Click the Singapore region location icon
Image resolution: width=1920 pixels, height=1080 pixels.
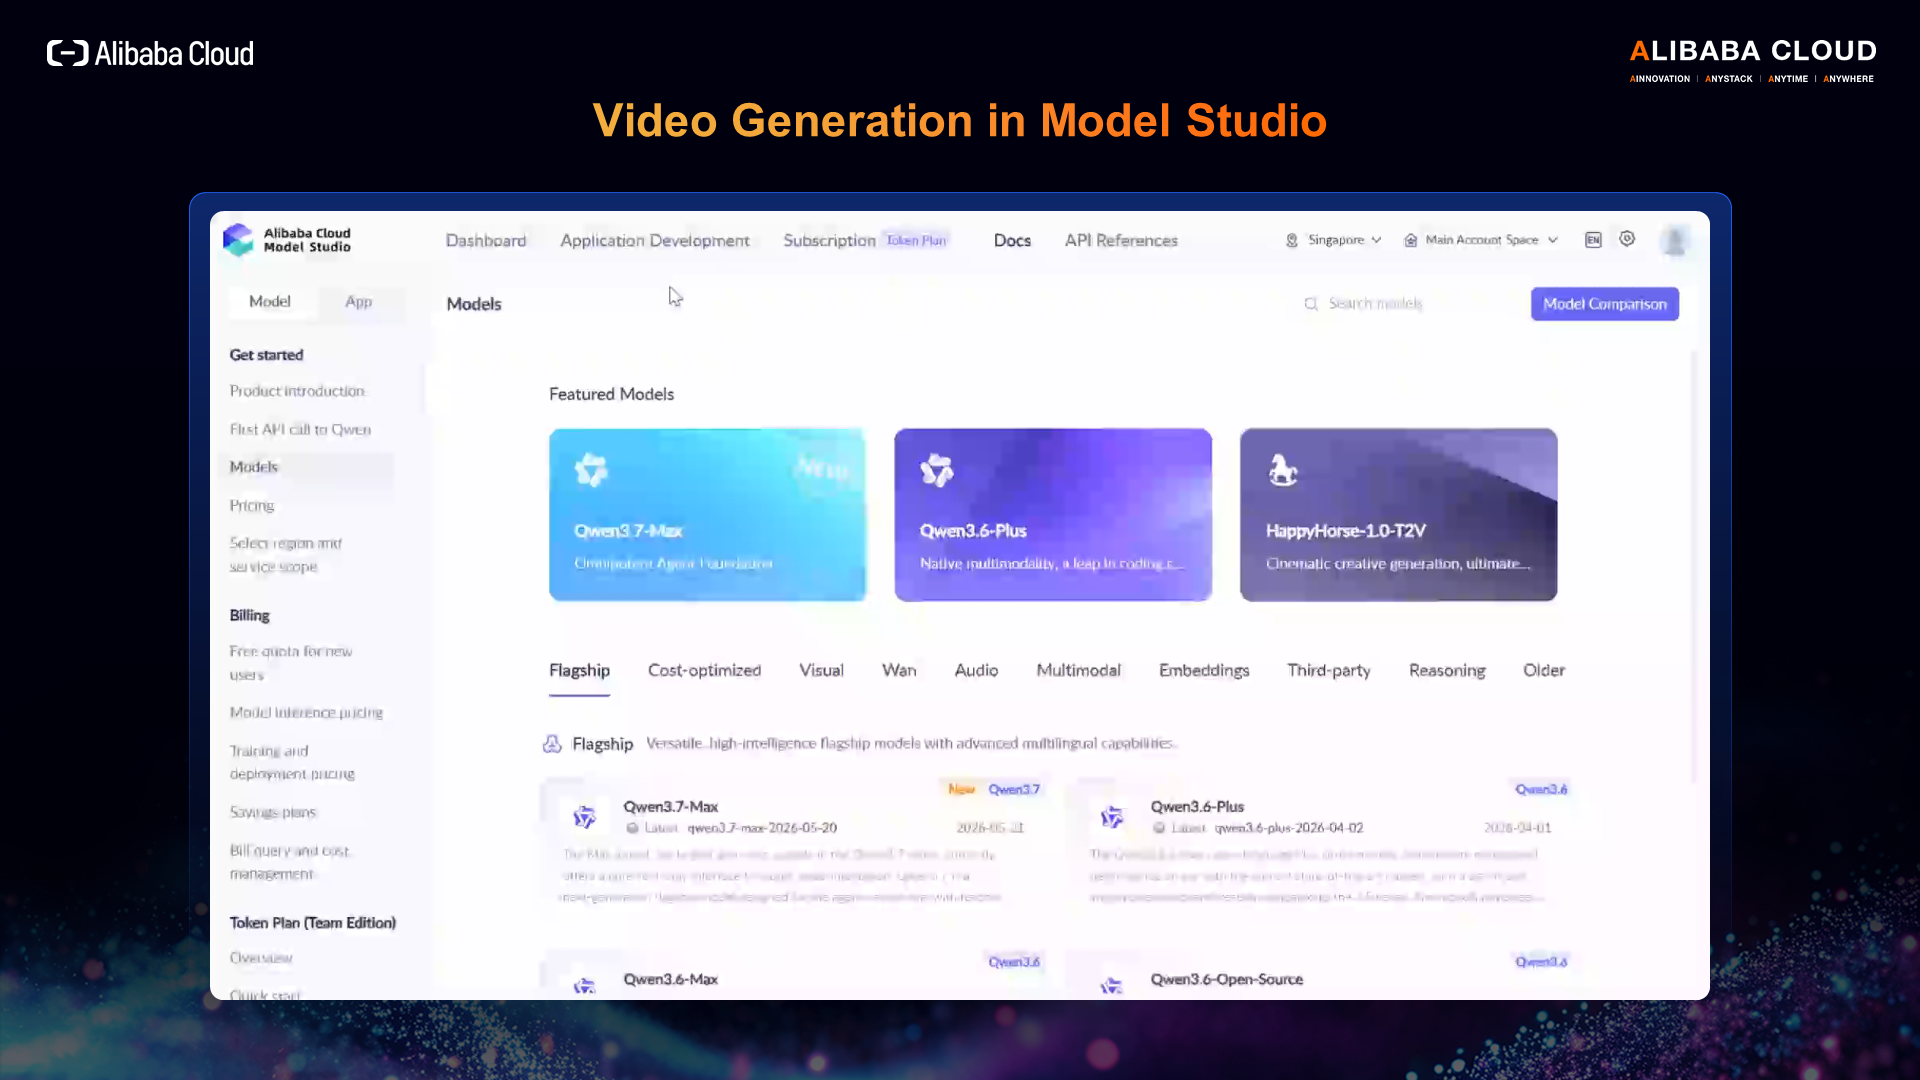tap(1292, 240)
